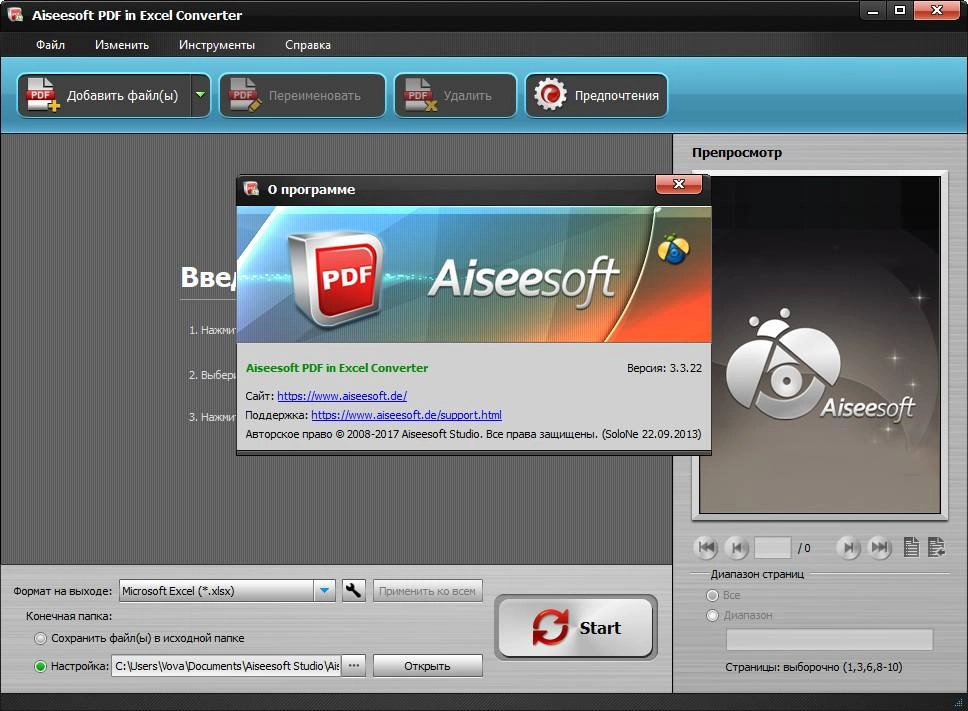Click the green Aiseesoft PDF in Excel Converter title

click(x=337, y=368)
